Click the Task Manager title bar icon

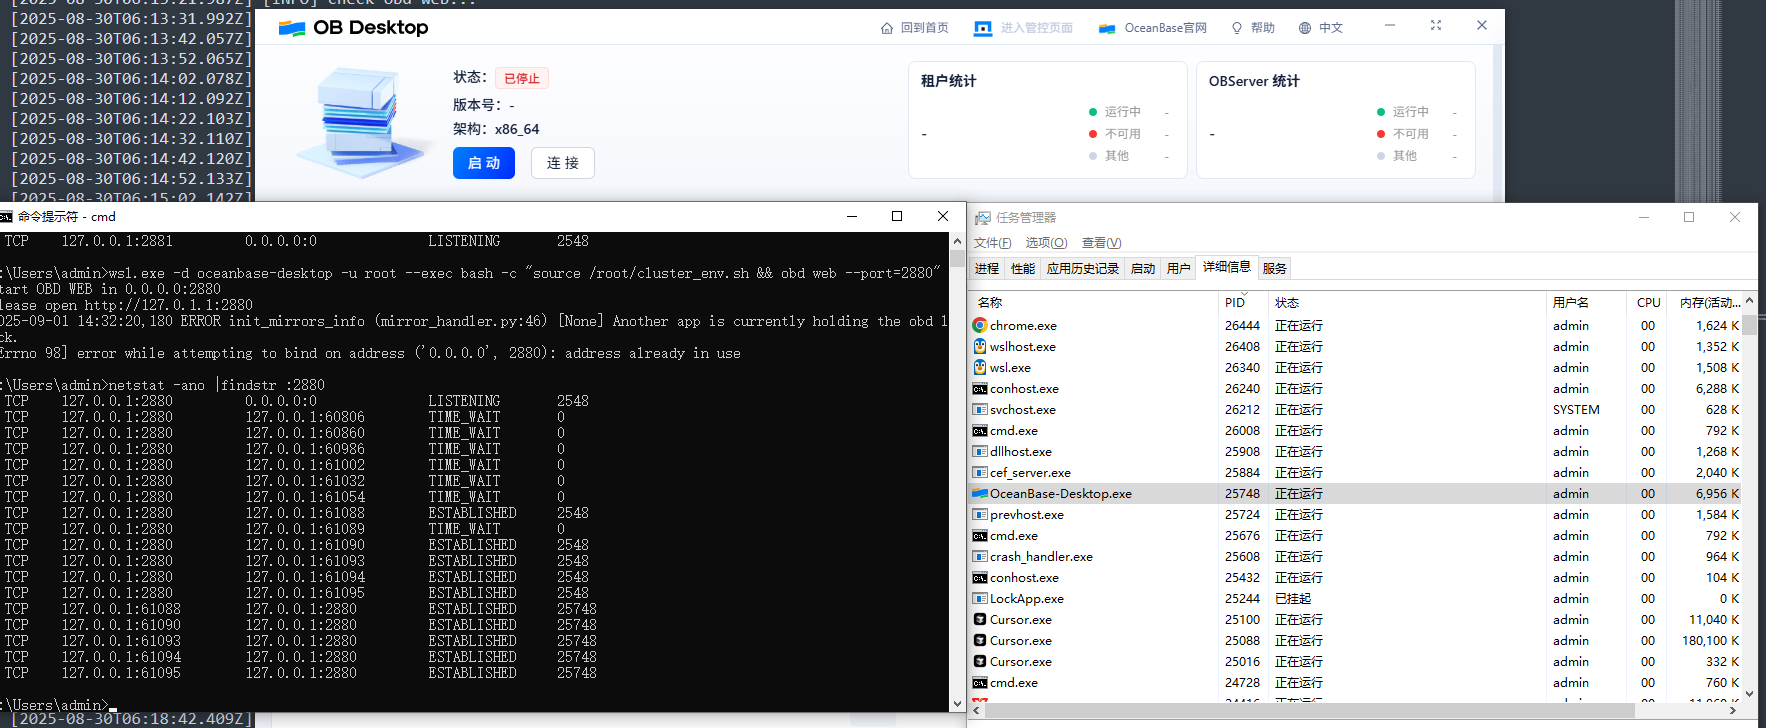pos(983,217)
